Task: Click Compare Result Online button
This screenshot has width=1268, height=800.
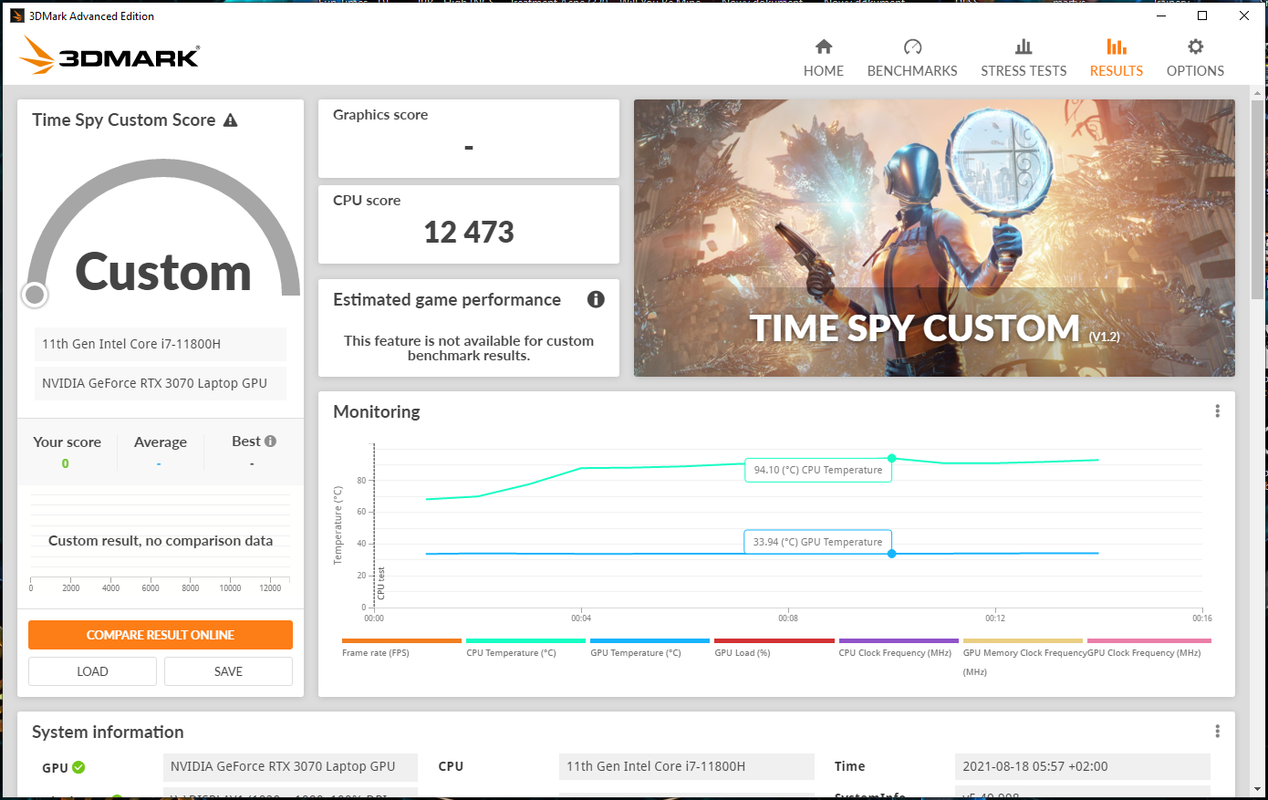Action: (160, 635)
